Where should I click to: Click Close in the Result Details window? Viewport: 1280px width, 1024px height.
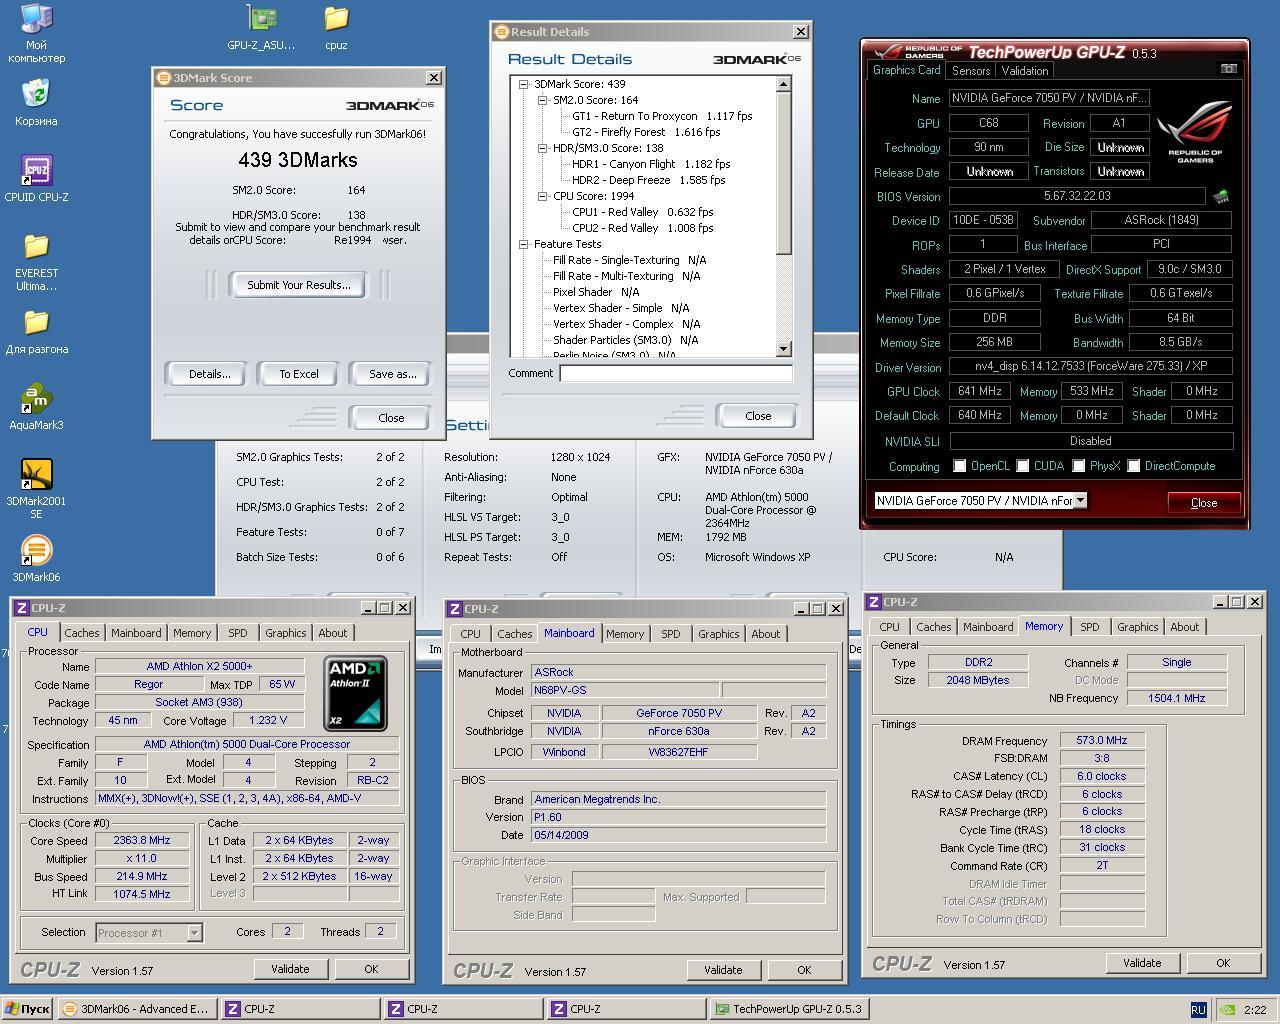pyautogui.click(x=758, y=416)
